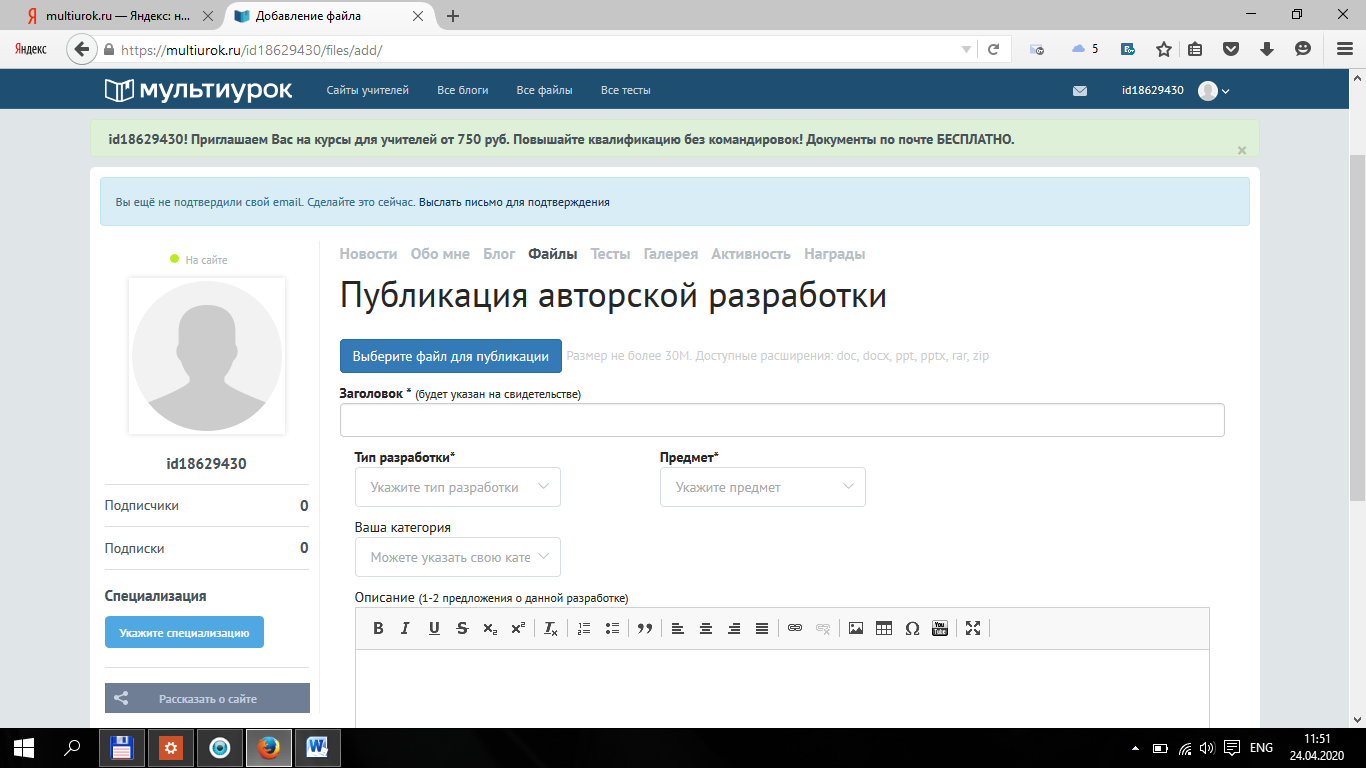This screenshot has height=768, width=1366.
Task: Switch to the Новости profile tab
Action: 368,254
